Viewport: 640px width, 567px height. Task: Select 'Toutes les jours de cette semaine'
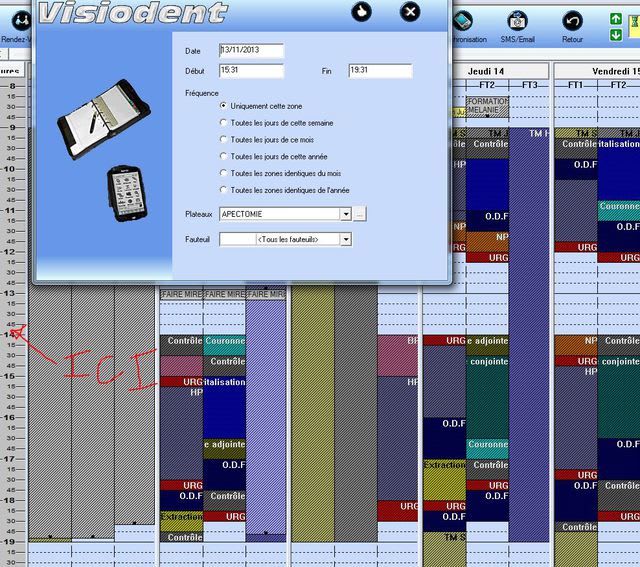[x=223, y=122]
